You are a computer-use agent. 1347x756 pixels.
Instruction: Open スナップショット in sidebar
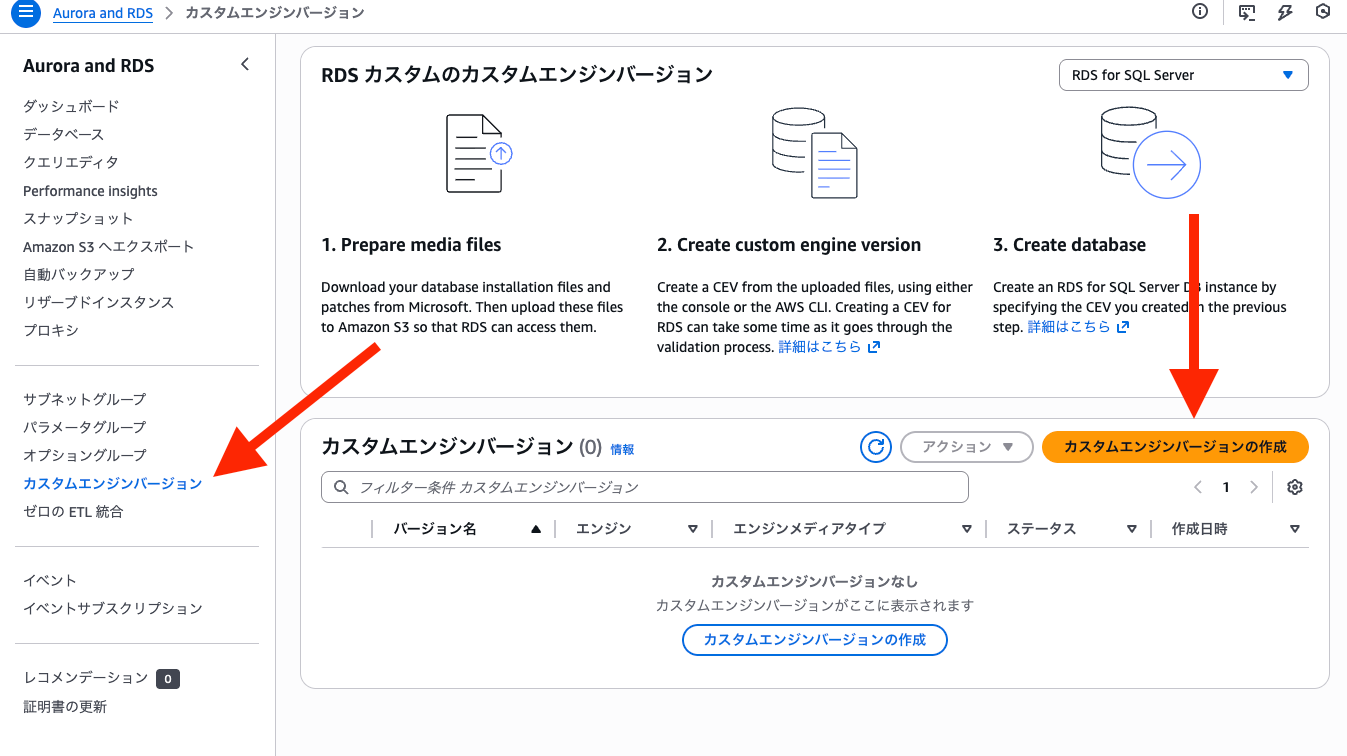[78, 218]
